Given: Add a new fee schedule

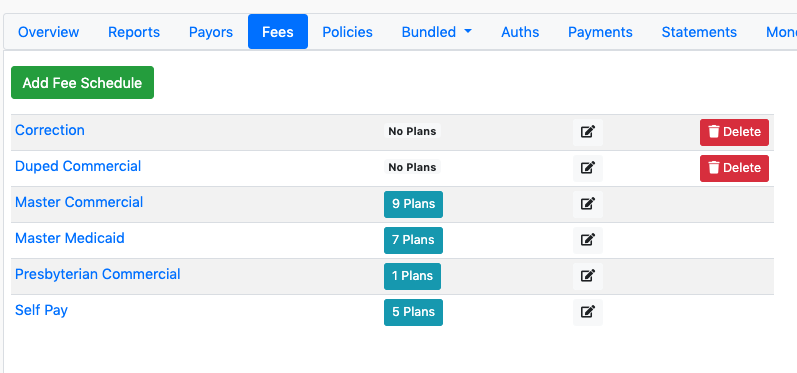Looking at the screenshot, I should coord(82,82).
